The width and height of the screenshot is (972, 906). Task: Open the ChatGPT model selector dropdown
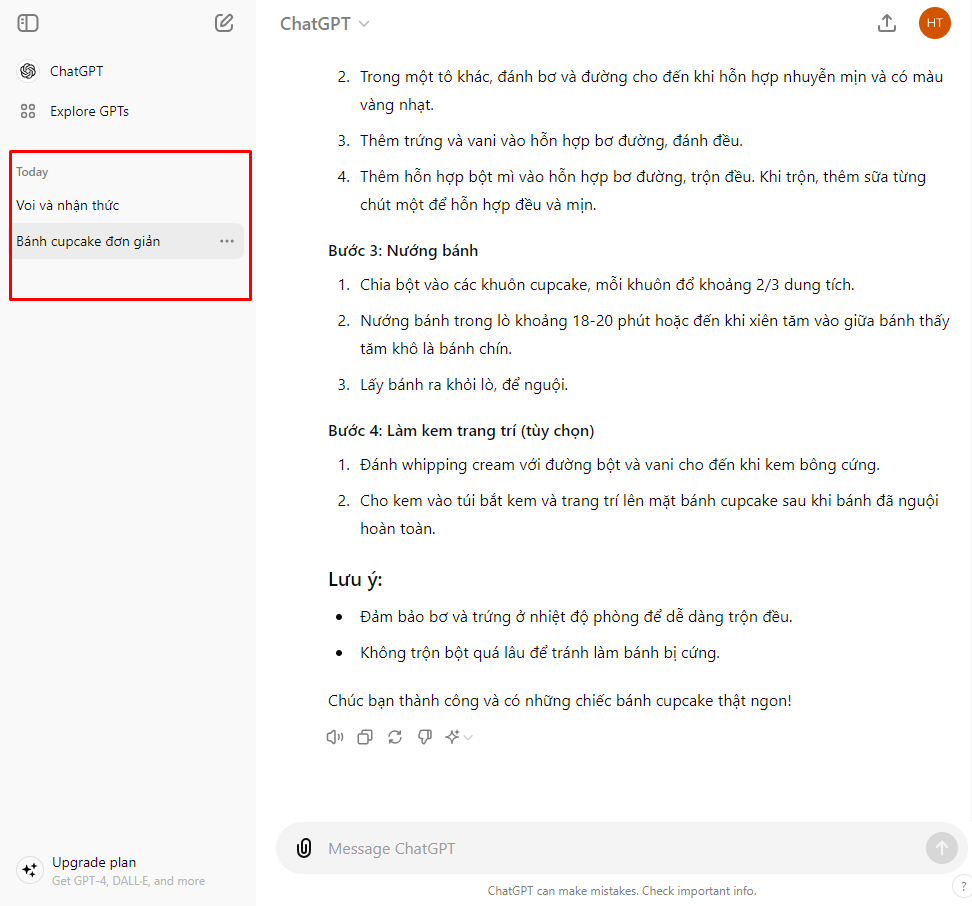click(x=325, y=24)
